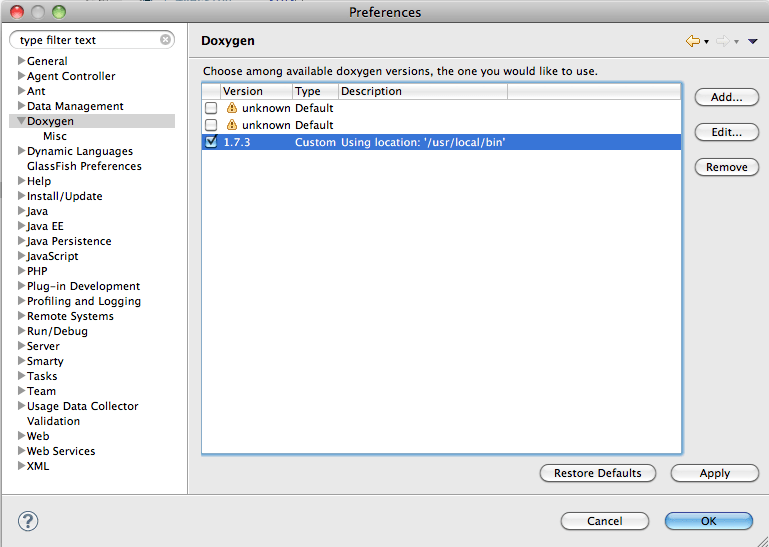Click the Apply button
This screenshot has width=769, height=547.
pyautogui.click(x=715, y=473)
